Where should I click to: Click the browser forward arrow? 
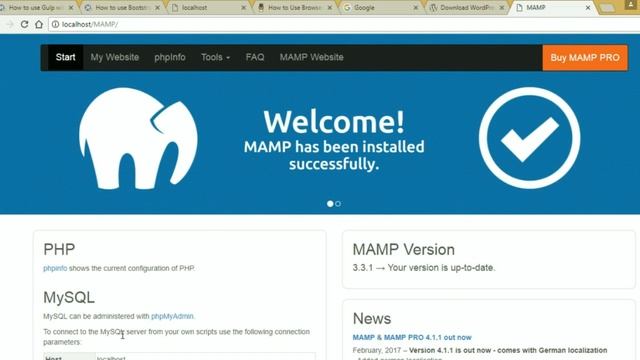(x=10, y=24)
